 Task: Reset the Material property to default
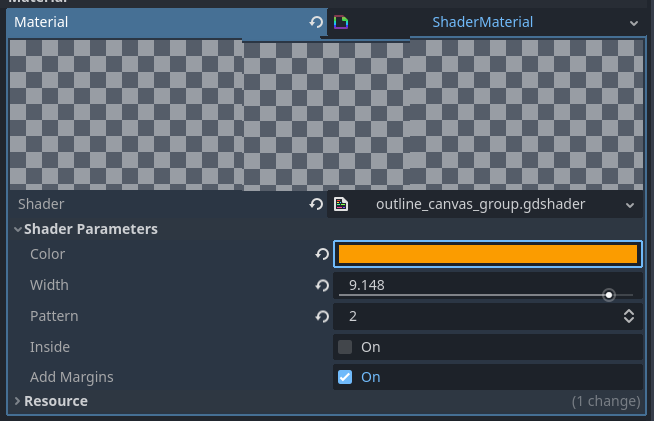pos(316,22)
